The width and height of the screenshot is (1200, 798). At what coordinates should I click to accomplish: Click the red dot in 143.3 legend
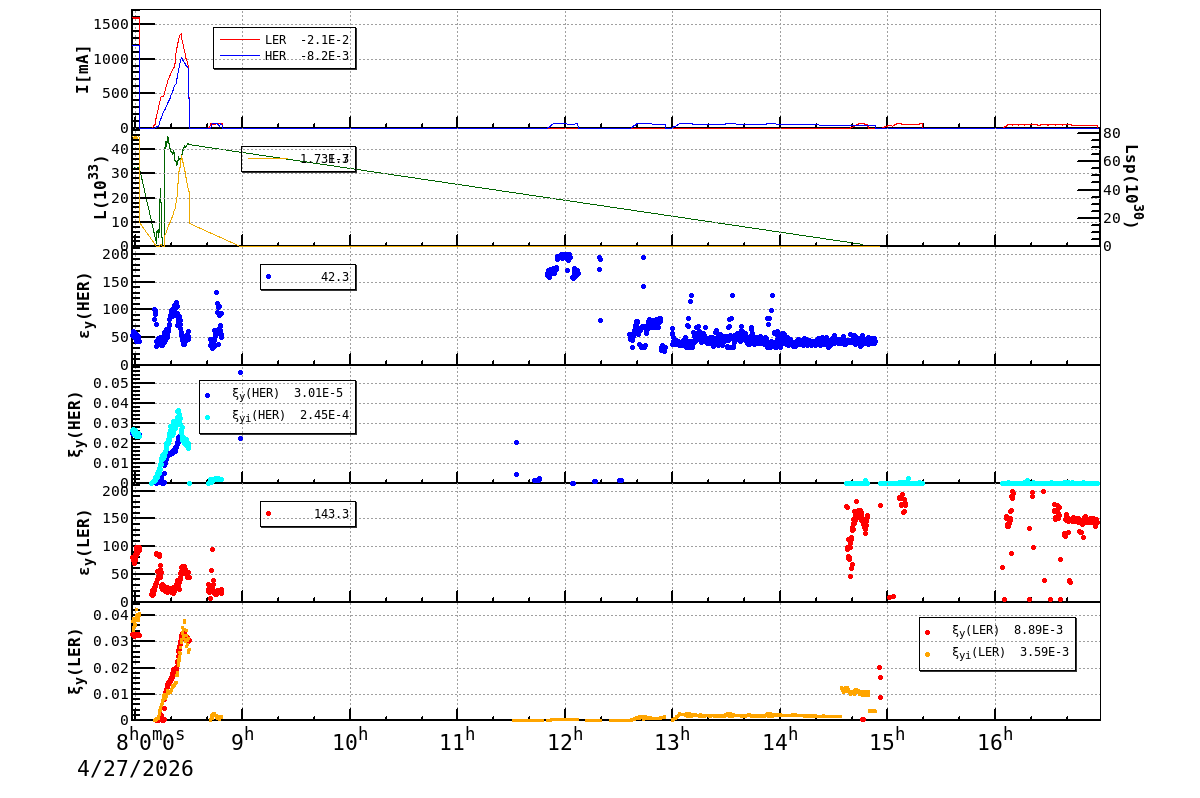268,513
